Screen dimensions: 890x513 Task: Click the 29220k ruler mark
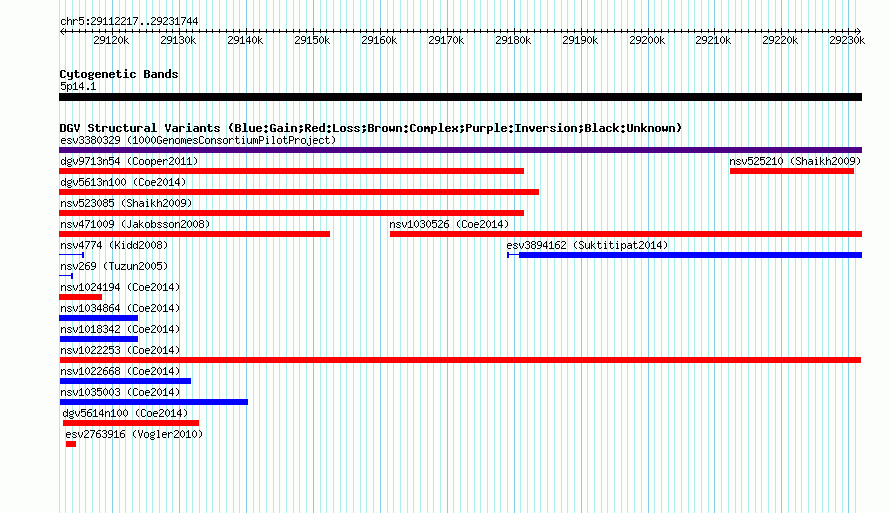780,40
